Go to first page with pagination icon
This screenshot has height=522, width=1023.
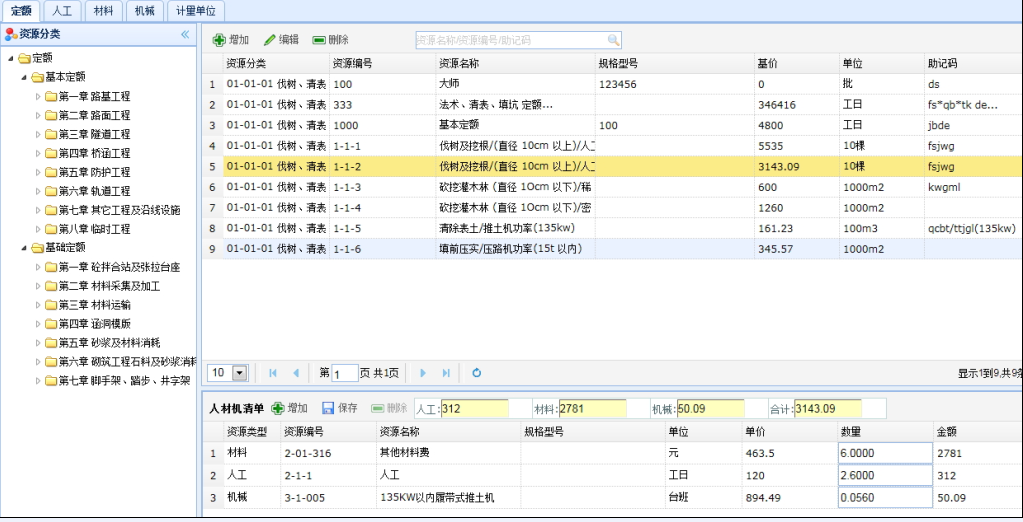[273, 373]
